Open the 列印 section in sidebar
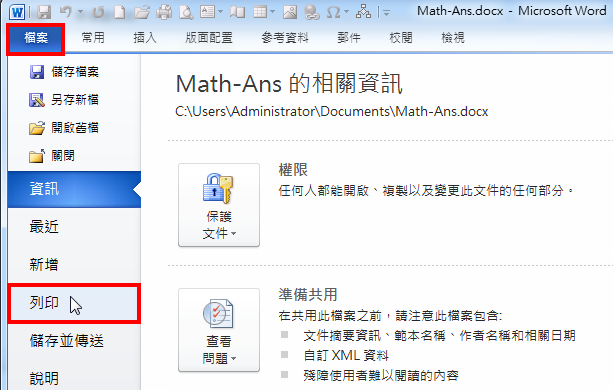The height and width of the screenshot is (390, 613). tap(74, 303)
